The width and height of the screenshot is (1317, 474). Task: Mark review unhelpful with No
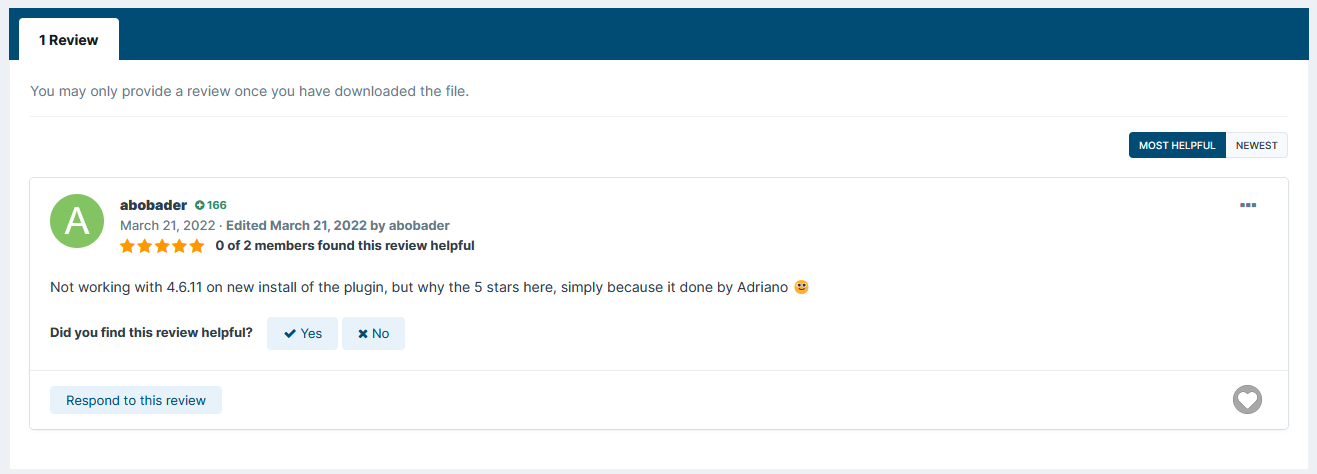click(x=373, y=333)
